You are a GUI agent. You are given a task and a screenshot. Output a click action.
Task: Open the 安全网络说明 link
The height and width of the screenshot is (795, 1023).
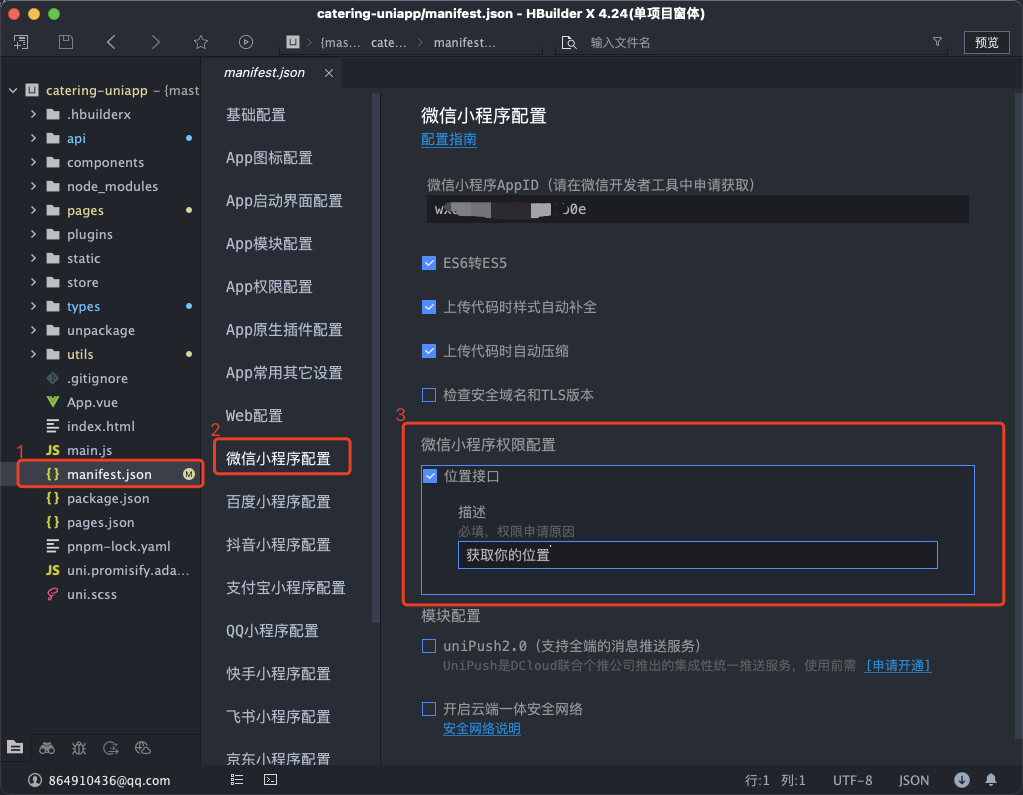click(481, 729)
